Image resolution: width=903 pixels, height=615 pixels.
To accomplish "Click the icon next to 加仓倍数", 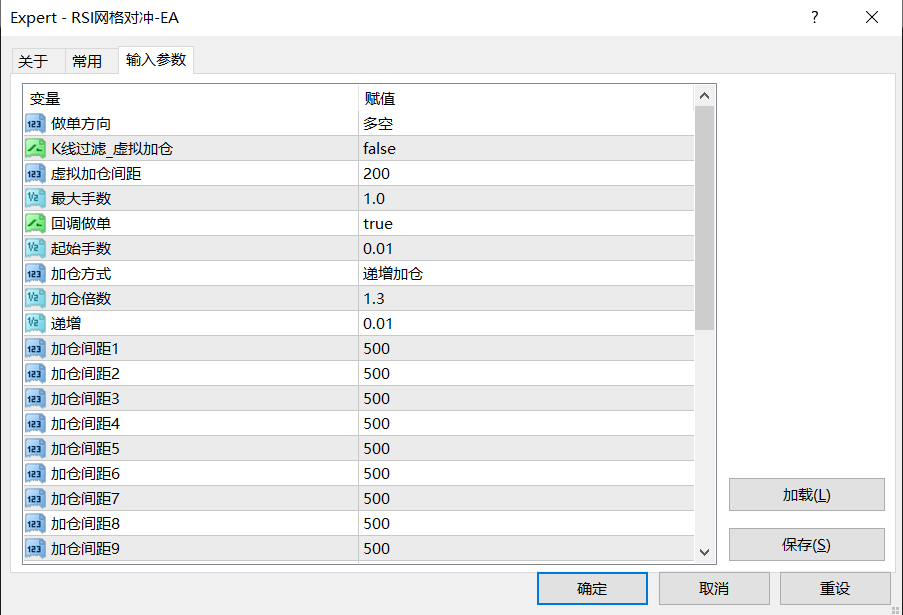I will tap(35, 299).
